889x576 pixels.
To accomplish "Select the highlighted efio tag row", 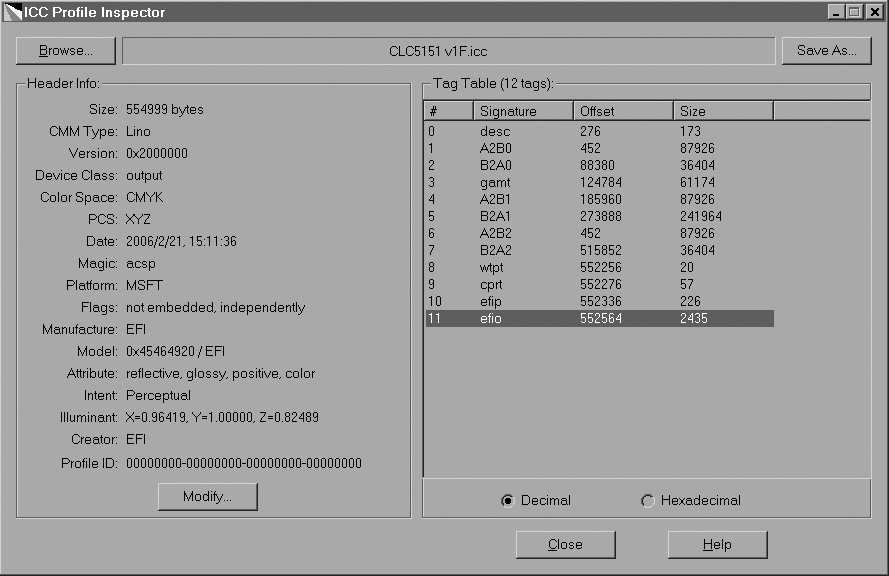I will coord(599,319).
